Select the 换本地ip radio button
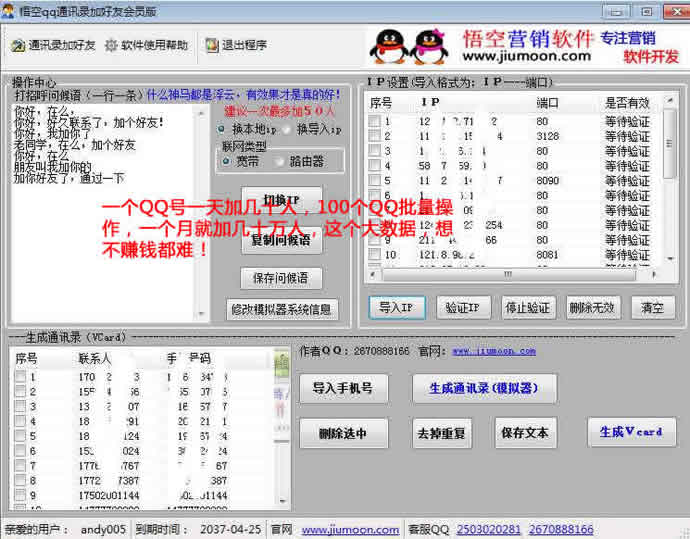 click(221, 129)
